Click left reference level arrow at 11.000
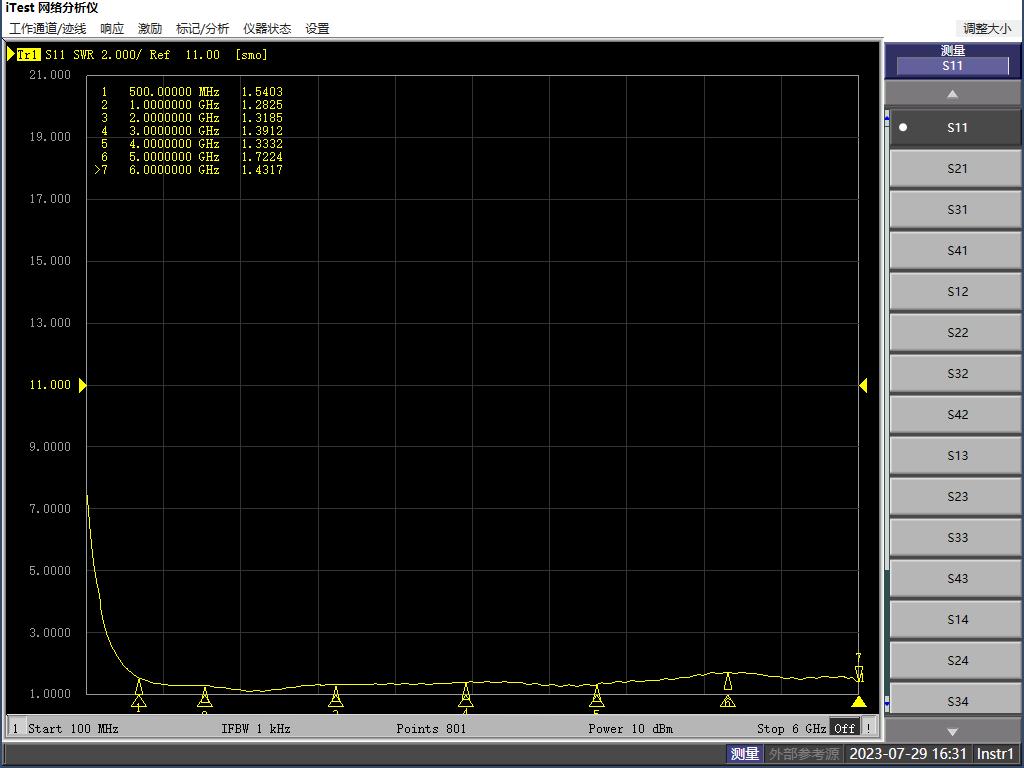The height and width of the screenshot is (768, 1024). (83, 385)
